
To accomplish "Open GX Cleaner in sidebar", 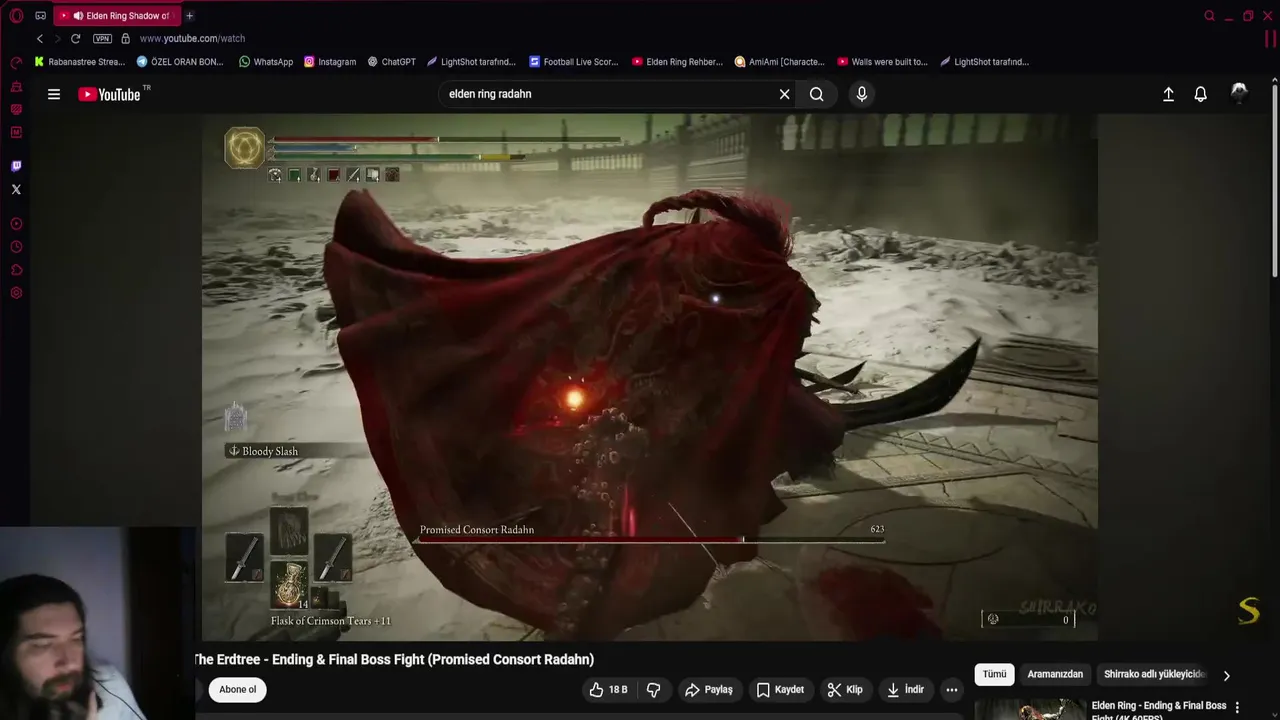I will tap(16, 87).
